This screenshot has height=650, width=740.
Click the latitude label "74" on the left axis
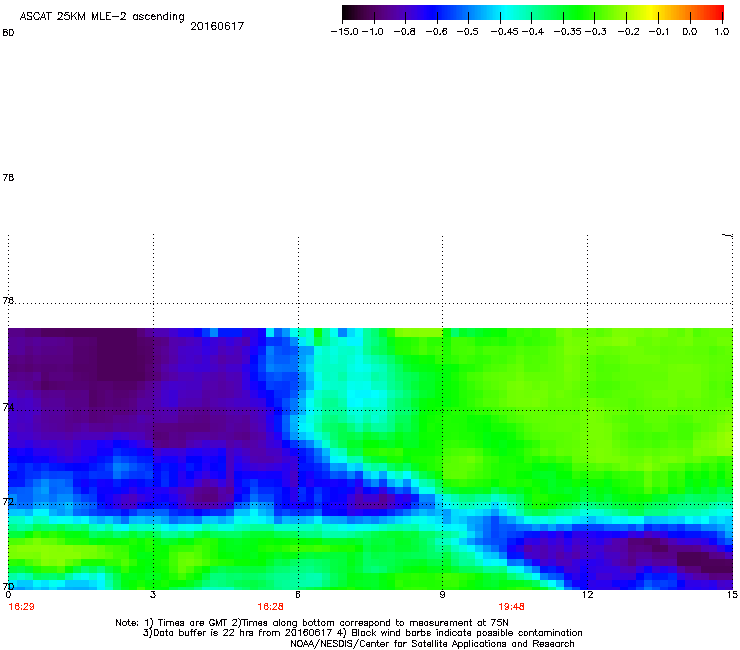click(x=8, y=407)
